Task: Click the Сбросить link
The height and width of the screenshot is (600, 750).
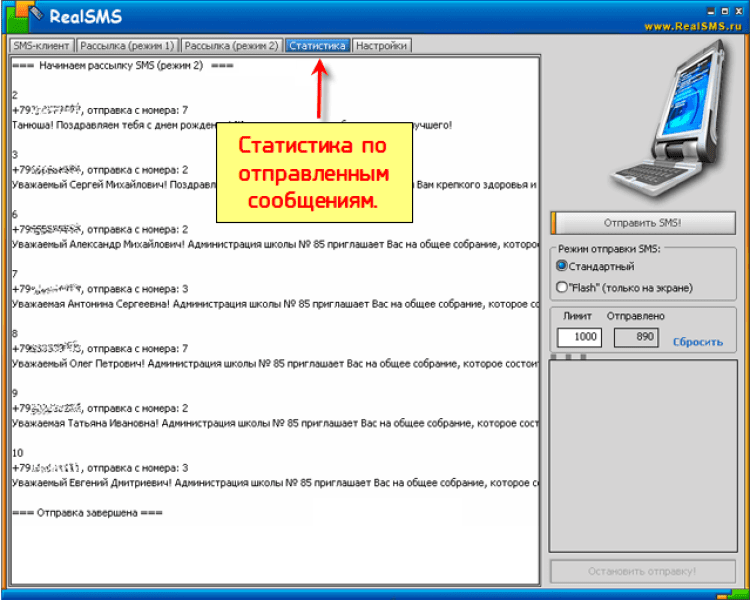Action: (698, 342)
